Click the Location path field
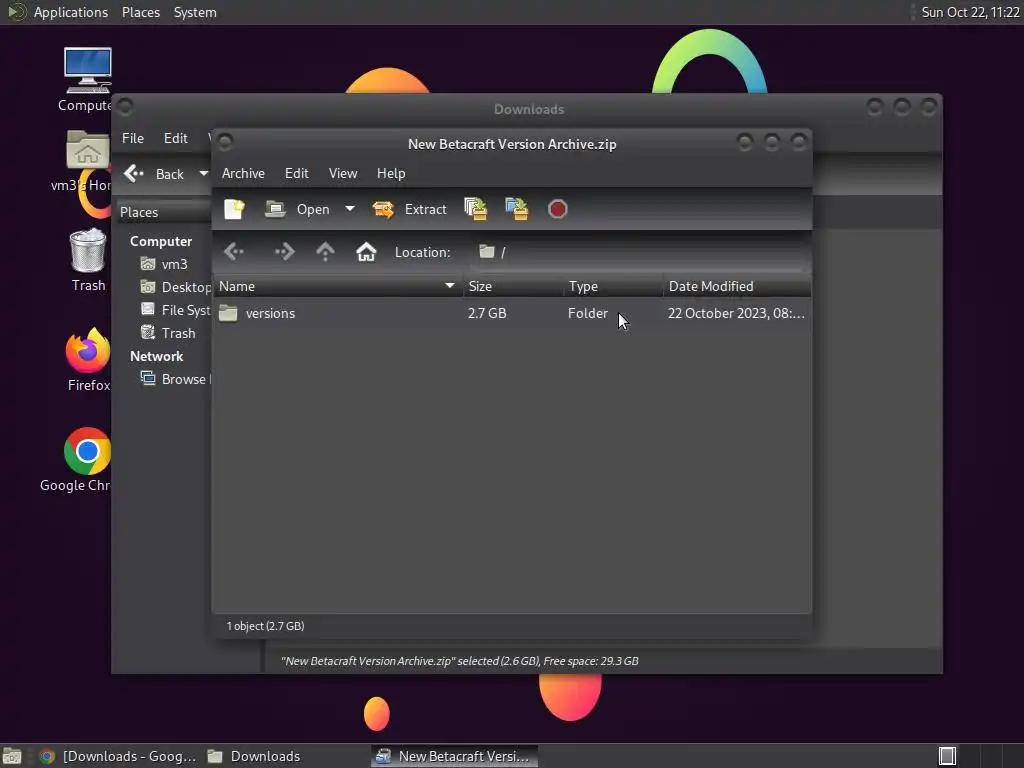Screen dimensions: 1024x768 tap(640, 252)
